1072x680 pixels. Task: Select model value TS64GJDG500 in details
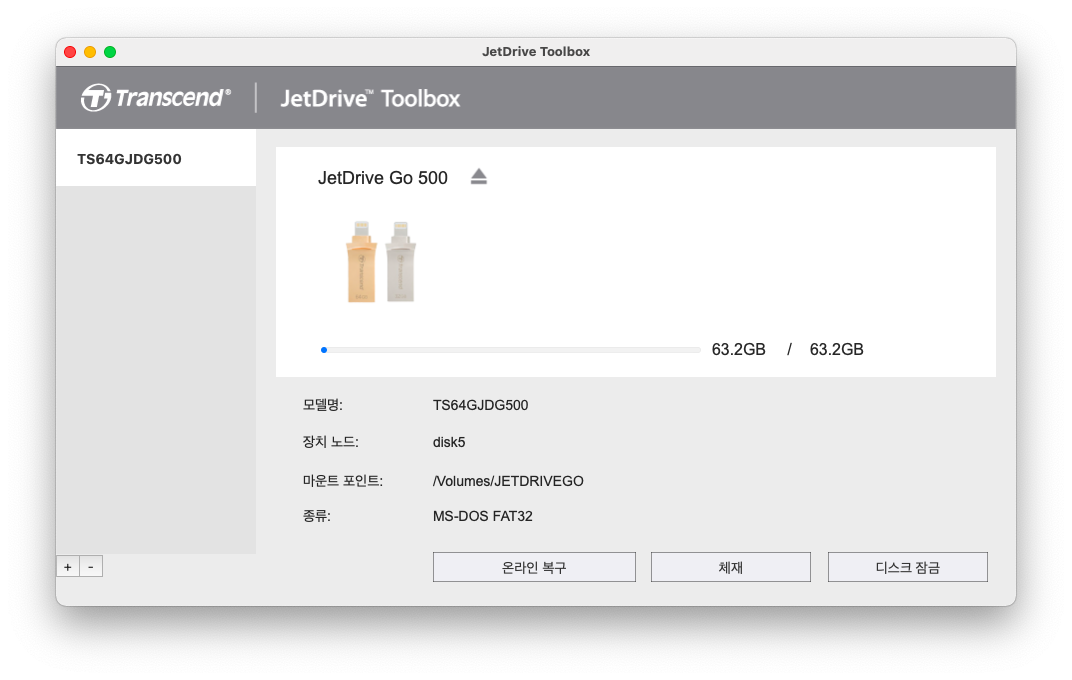tap(480, 405)
